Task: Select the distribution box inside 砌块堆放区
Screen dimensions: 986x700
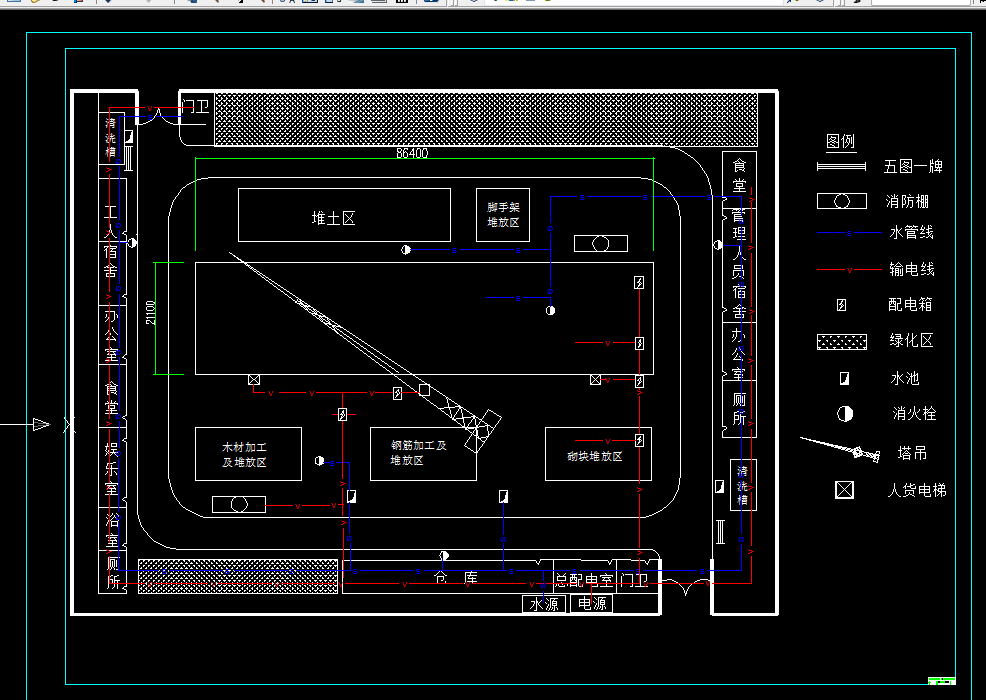Action: pos(639,440)
